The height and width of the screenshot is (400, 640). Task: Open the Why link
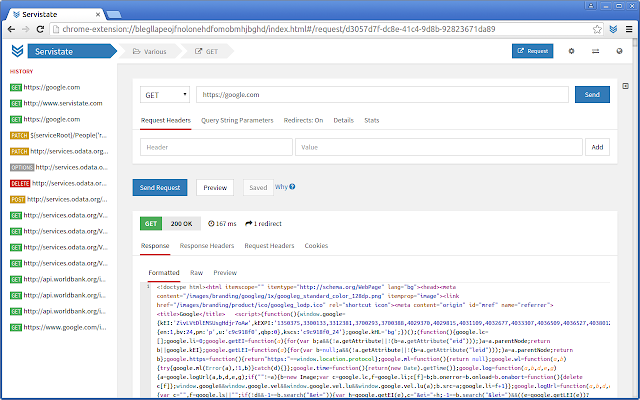pos(281,187)
